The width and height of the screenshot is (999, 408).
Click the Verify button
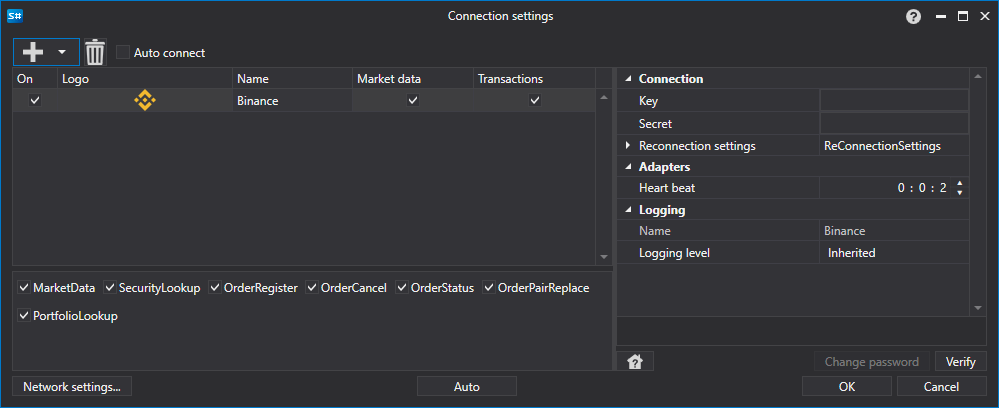pos(961,361)
